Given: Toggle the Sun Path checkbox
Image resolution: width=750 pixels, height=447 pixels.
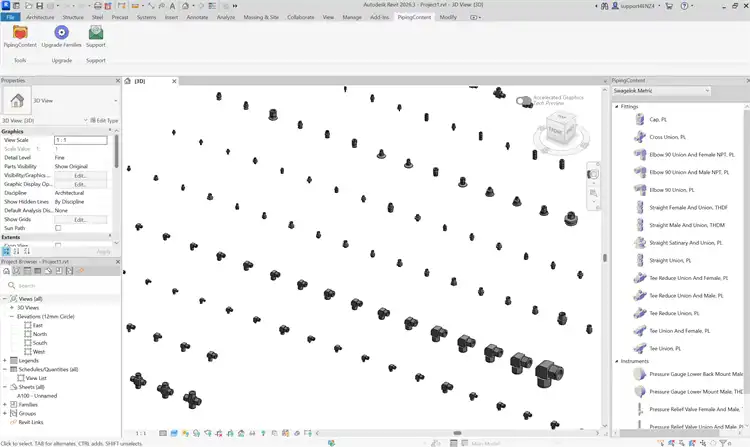Looking at the screenshot, I should (x=58, y=228).
